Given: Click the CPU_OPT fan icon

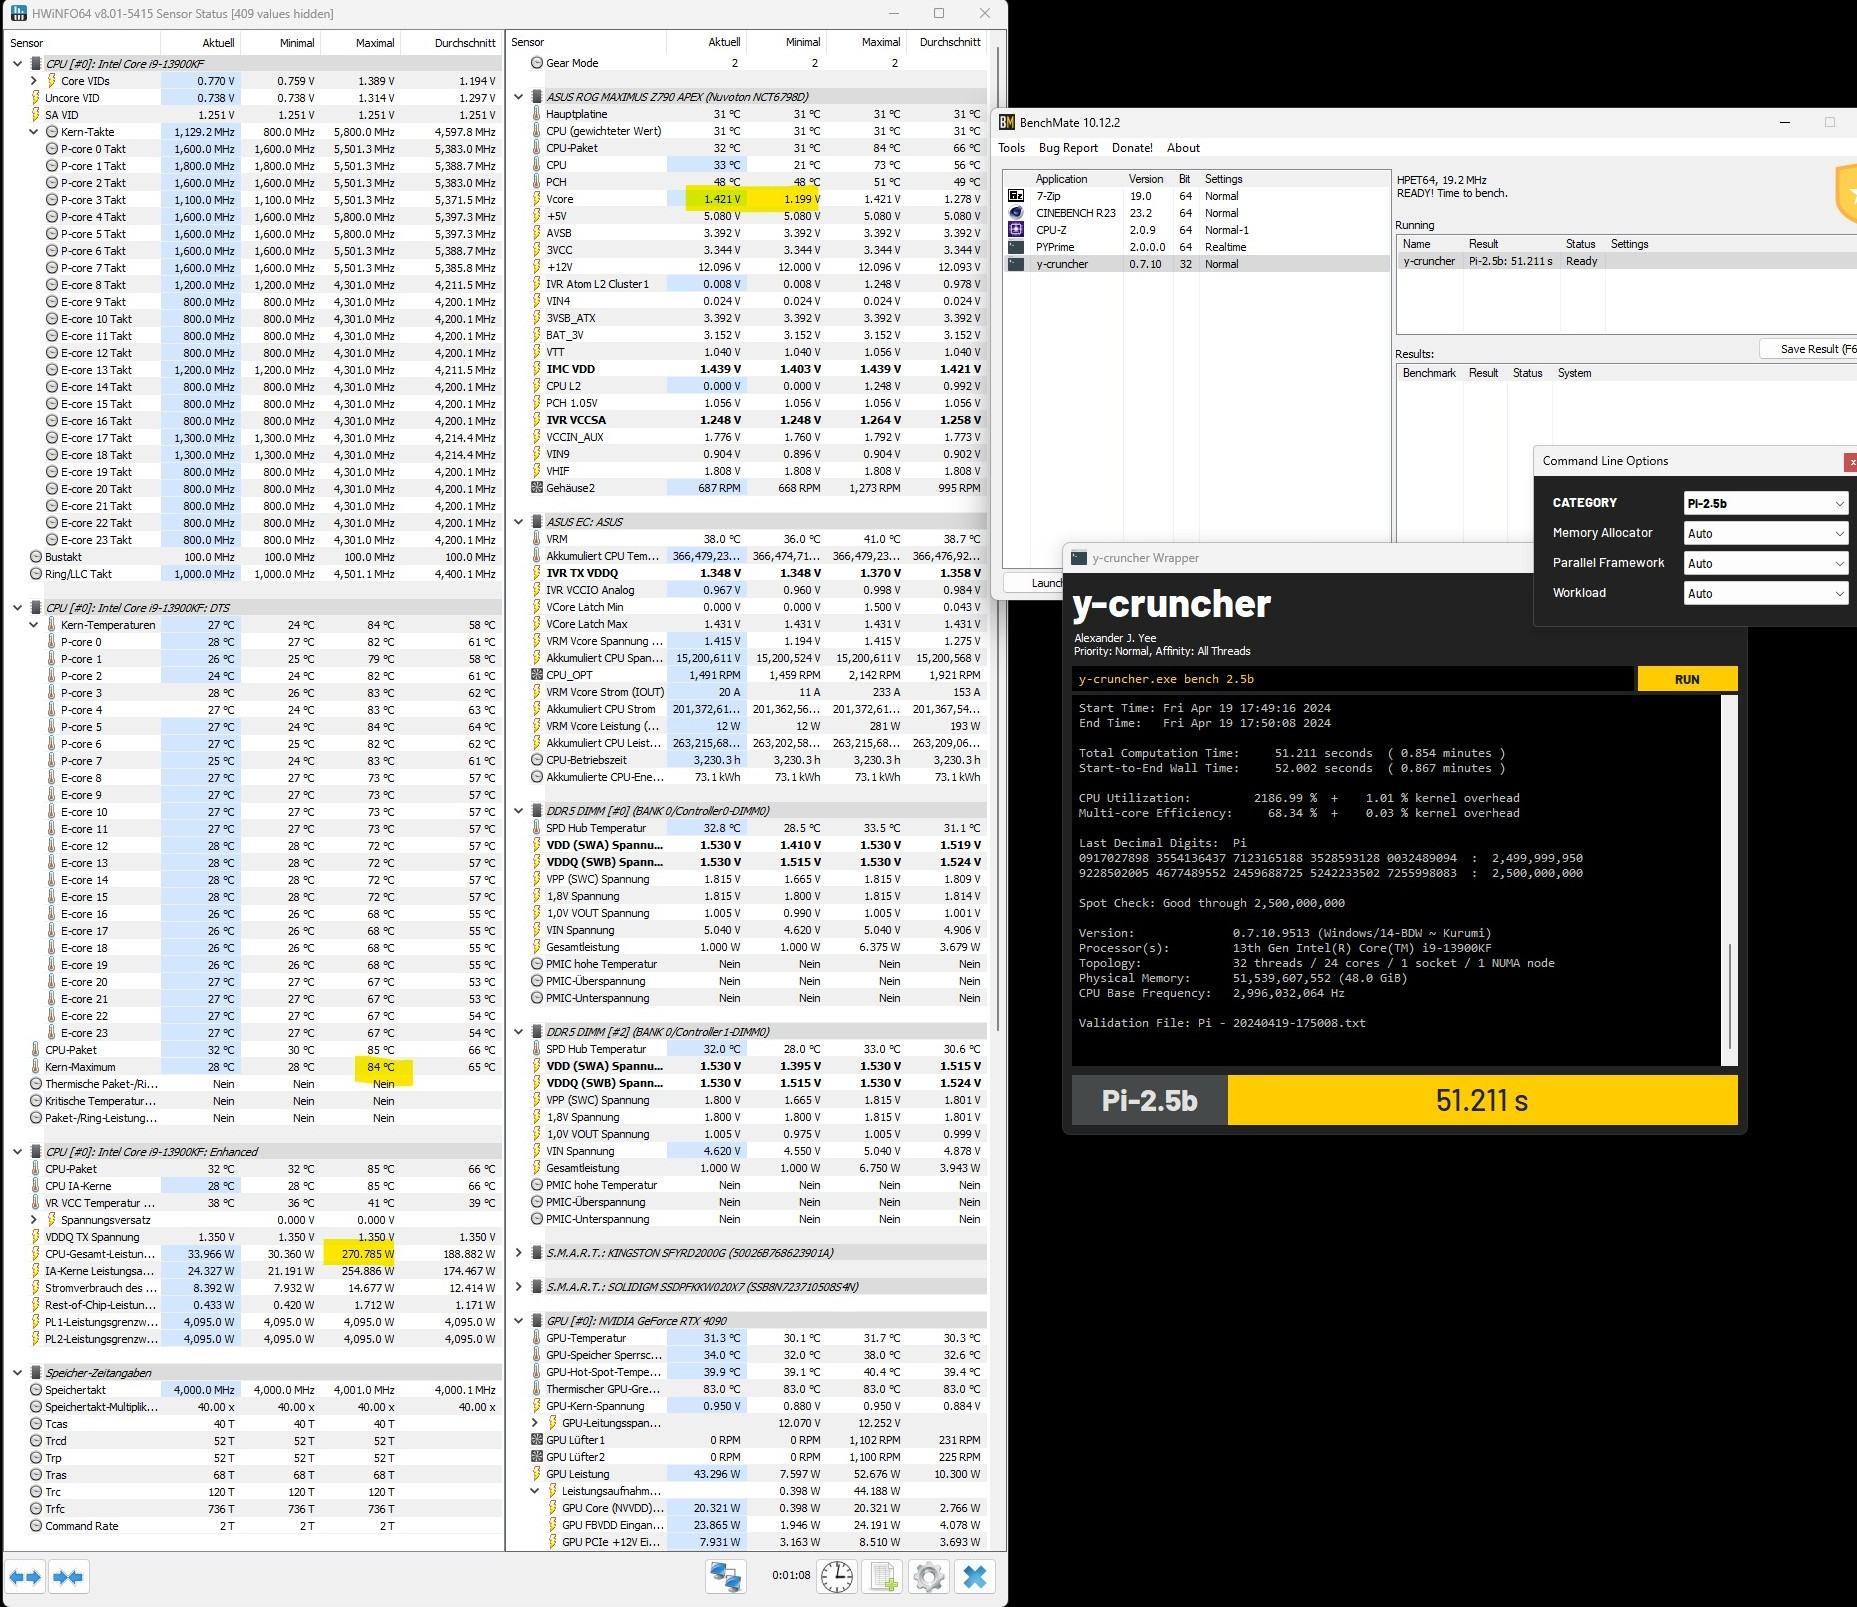Looking at the screenshot, I should pos(537,675).
